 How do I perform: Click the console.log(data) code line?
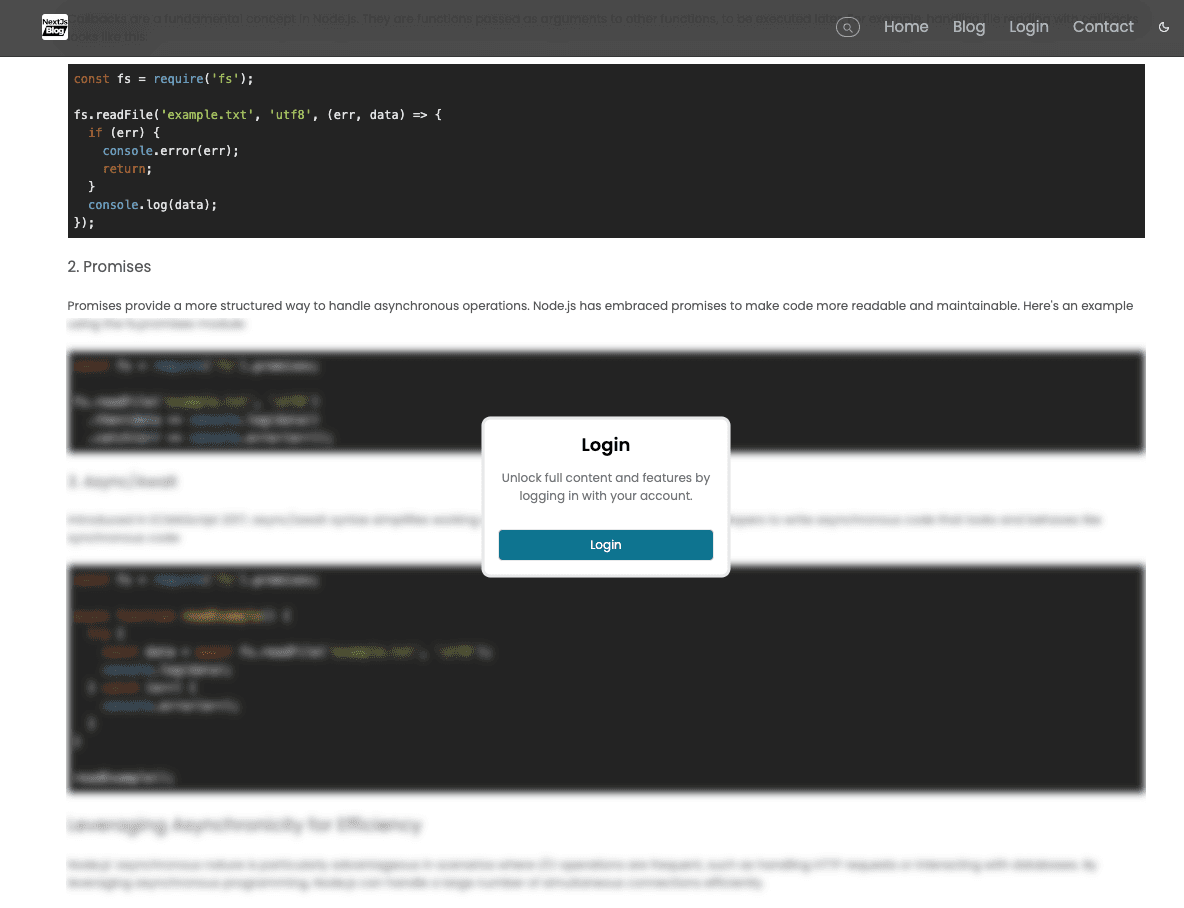[x=153, y=205]
